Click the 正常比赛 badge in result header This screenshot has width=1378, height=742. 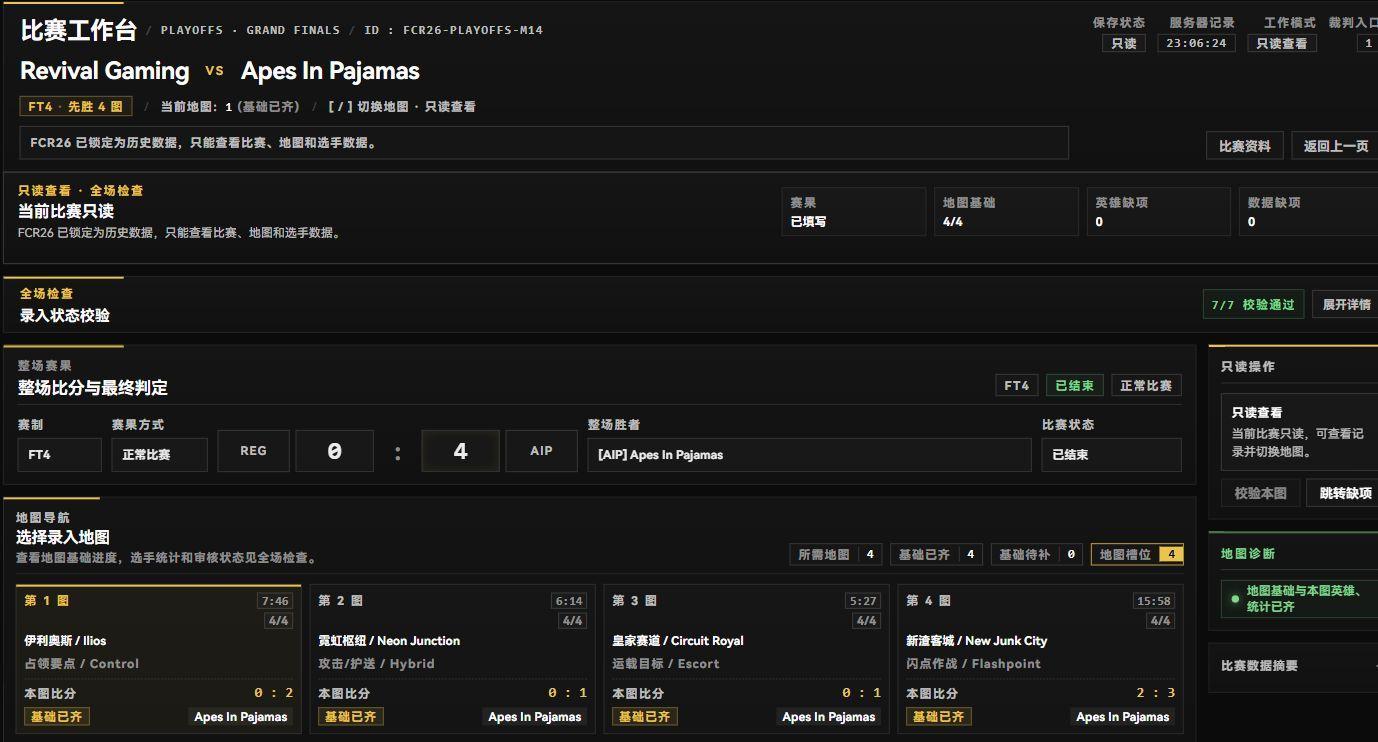coord(1146,385)
